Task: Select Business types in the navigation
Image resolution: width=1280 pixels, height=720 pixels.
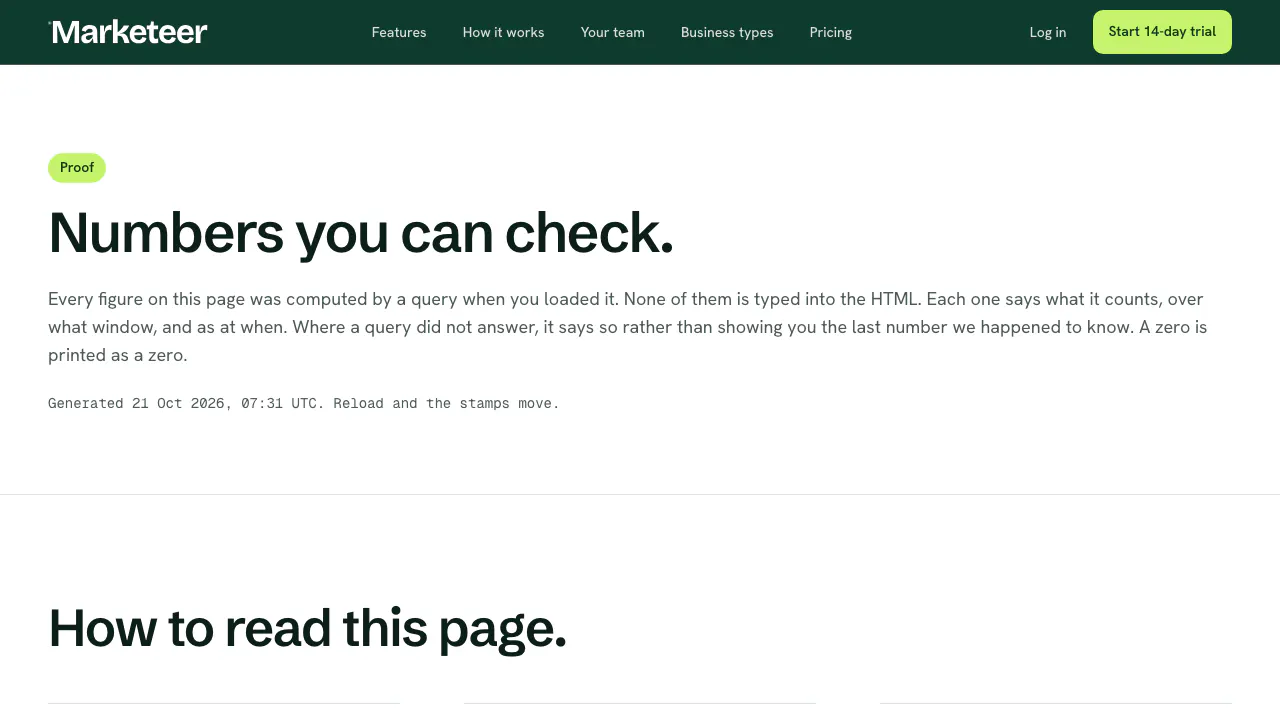Action: pyautogui.click(x=727, y=32)
